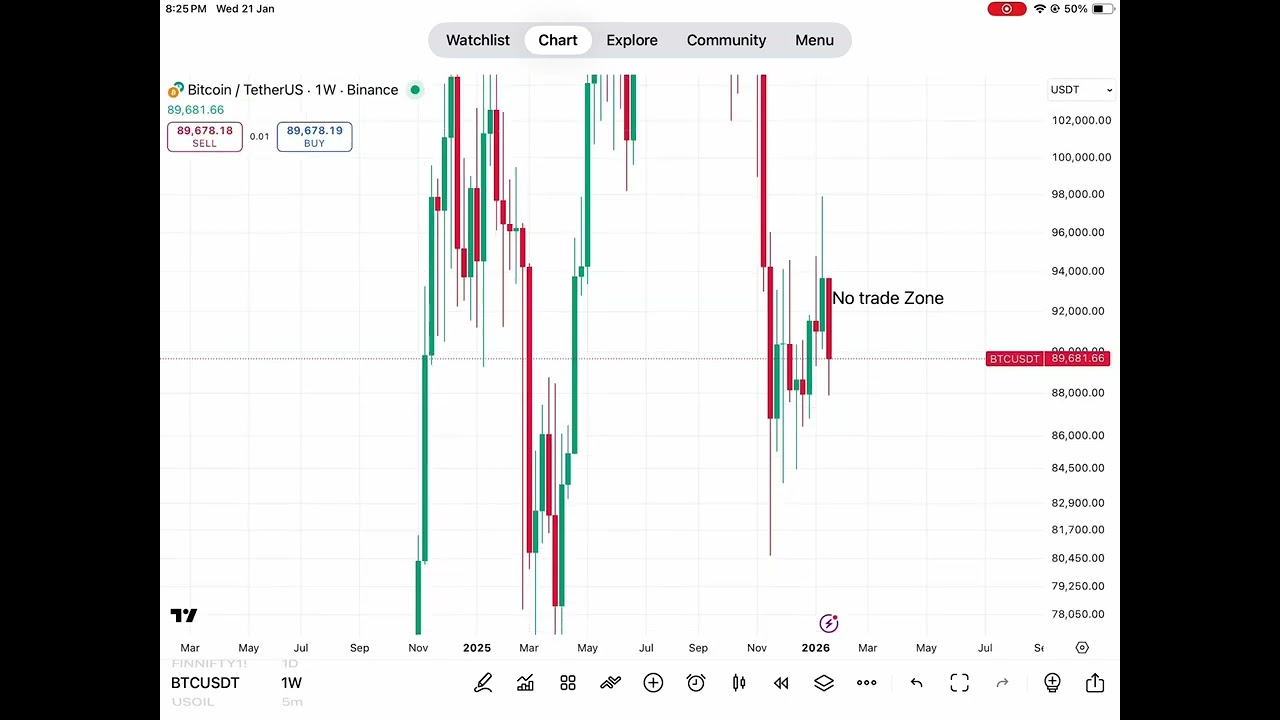The image size is (1280, 720).
Task: Select the Chart tab
Action: pyautogui.click(x=558, y=40)
